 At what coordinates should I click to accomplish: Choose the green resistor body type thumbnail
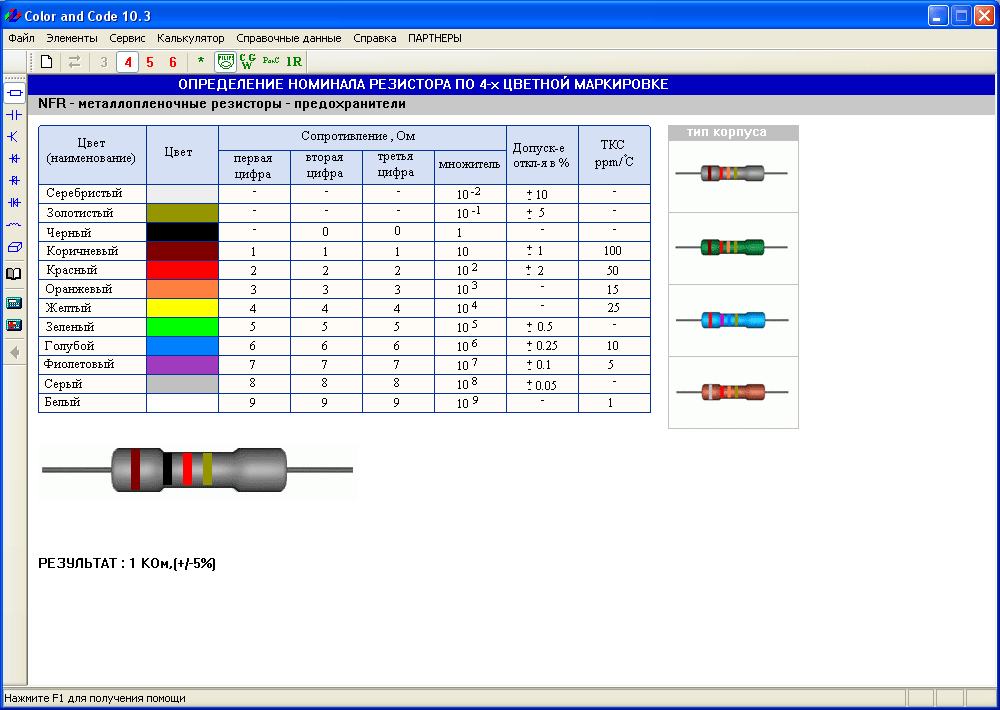coord(733,248)
